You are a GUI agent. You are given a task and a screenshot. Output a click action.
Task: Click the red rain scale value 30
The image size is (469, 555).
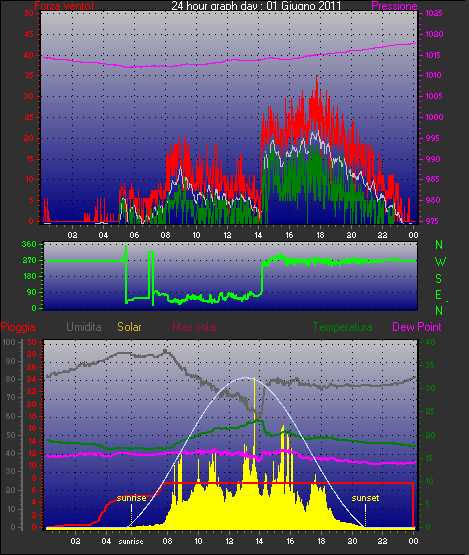32,342
